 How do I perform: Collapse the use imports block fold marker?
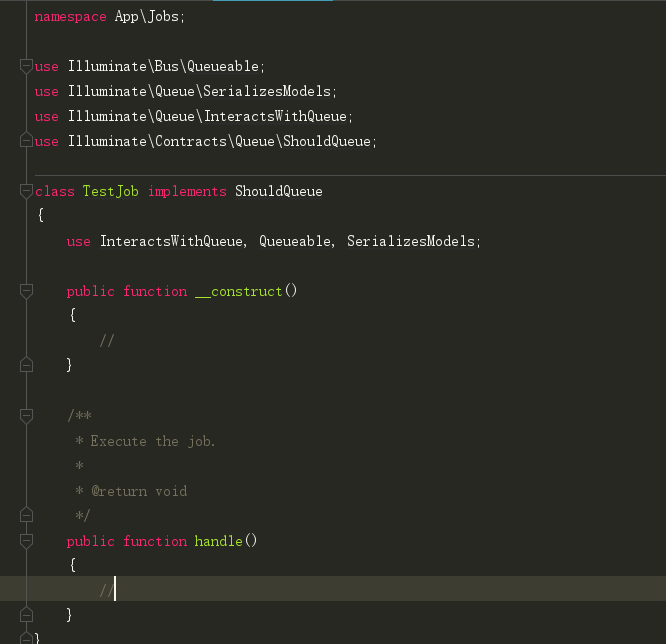click(26, 66)
